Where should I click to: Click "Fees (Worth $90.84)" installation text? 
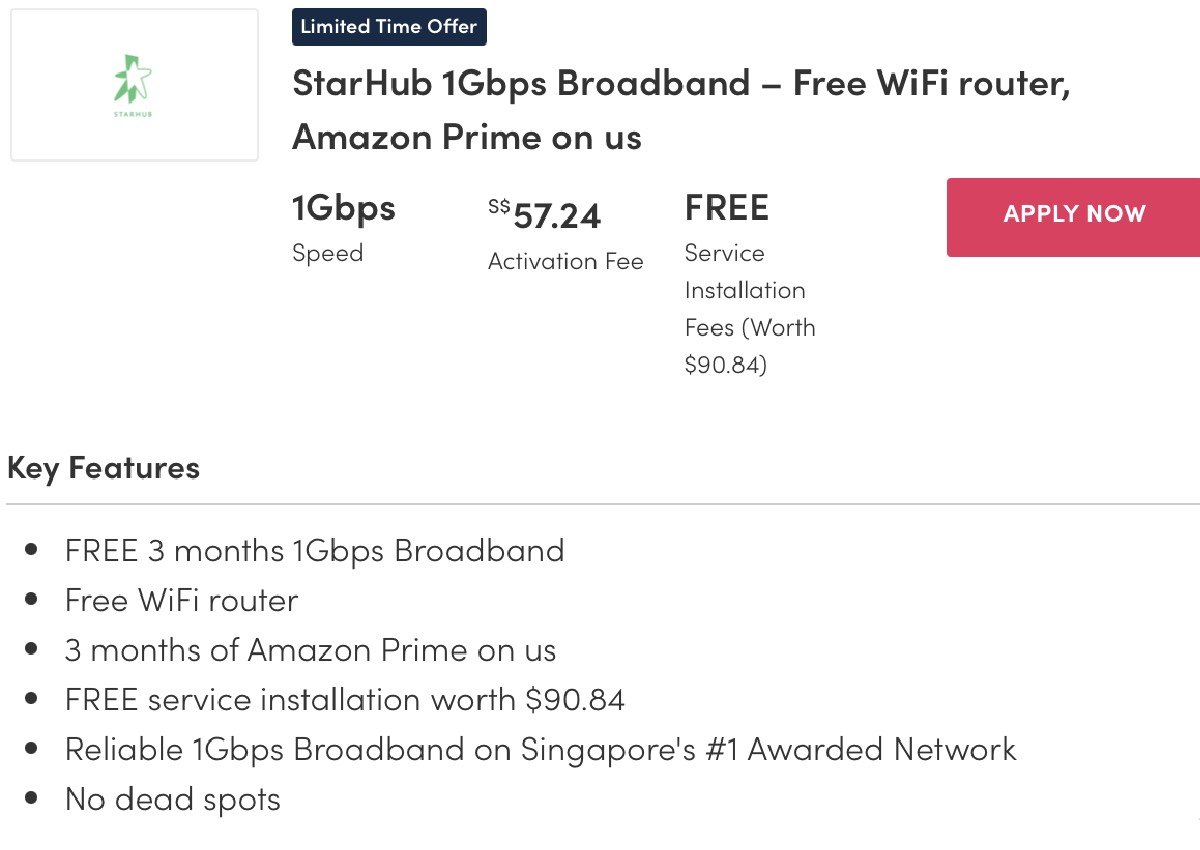tap(749, 346)
